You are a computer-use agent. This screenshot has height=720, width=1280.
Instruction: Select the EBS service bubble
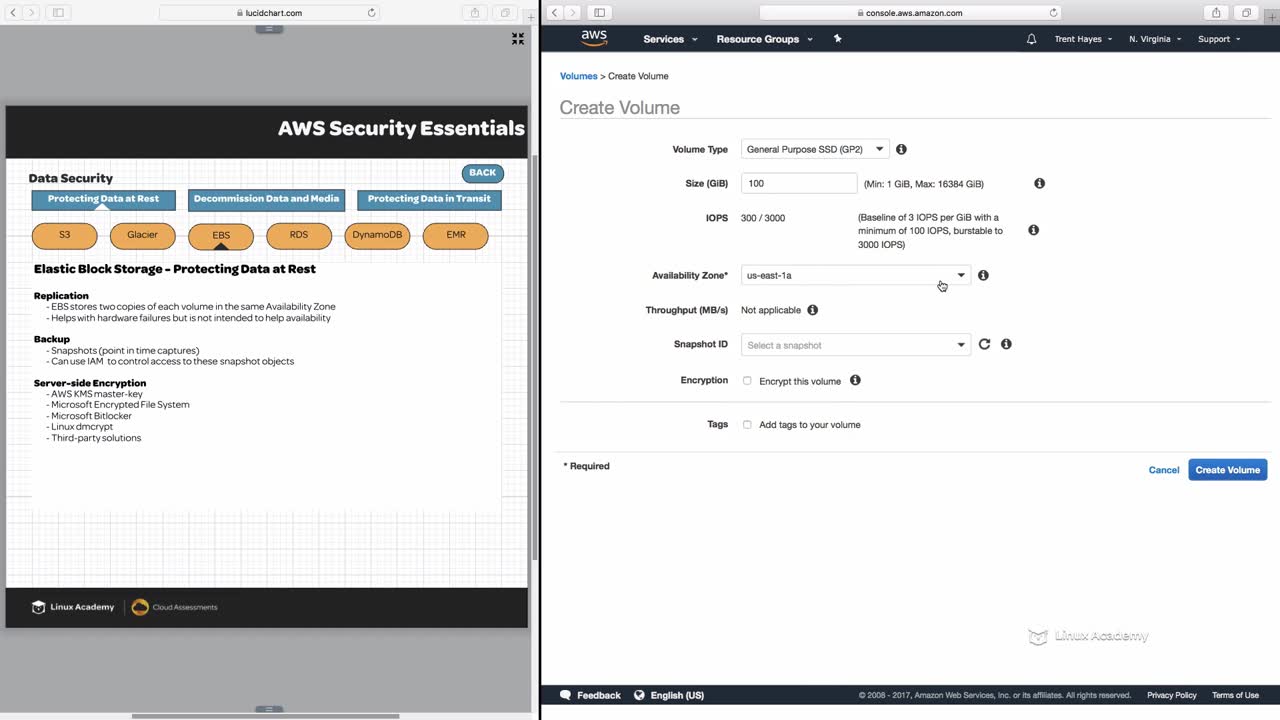click(x=221, y=235)
